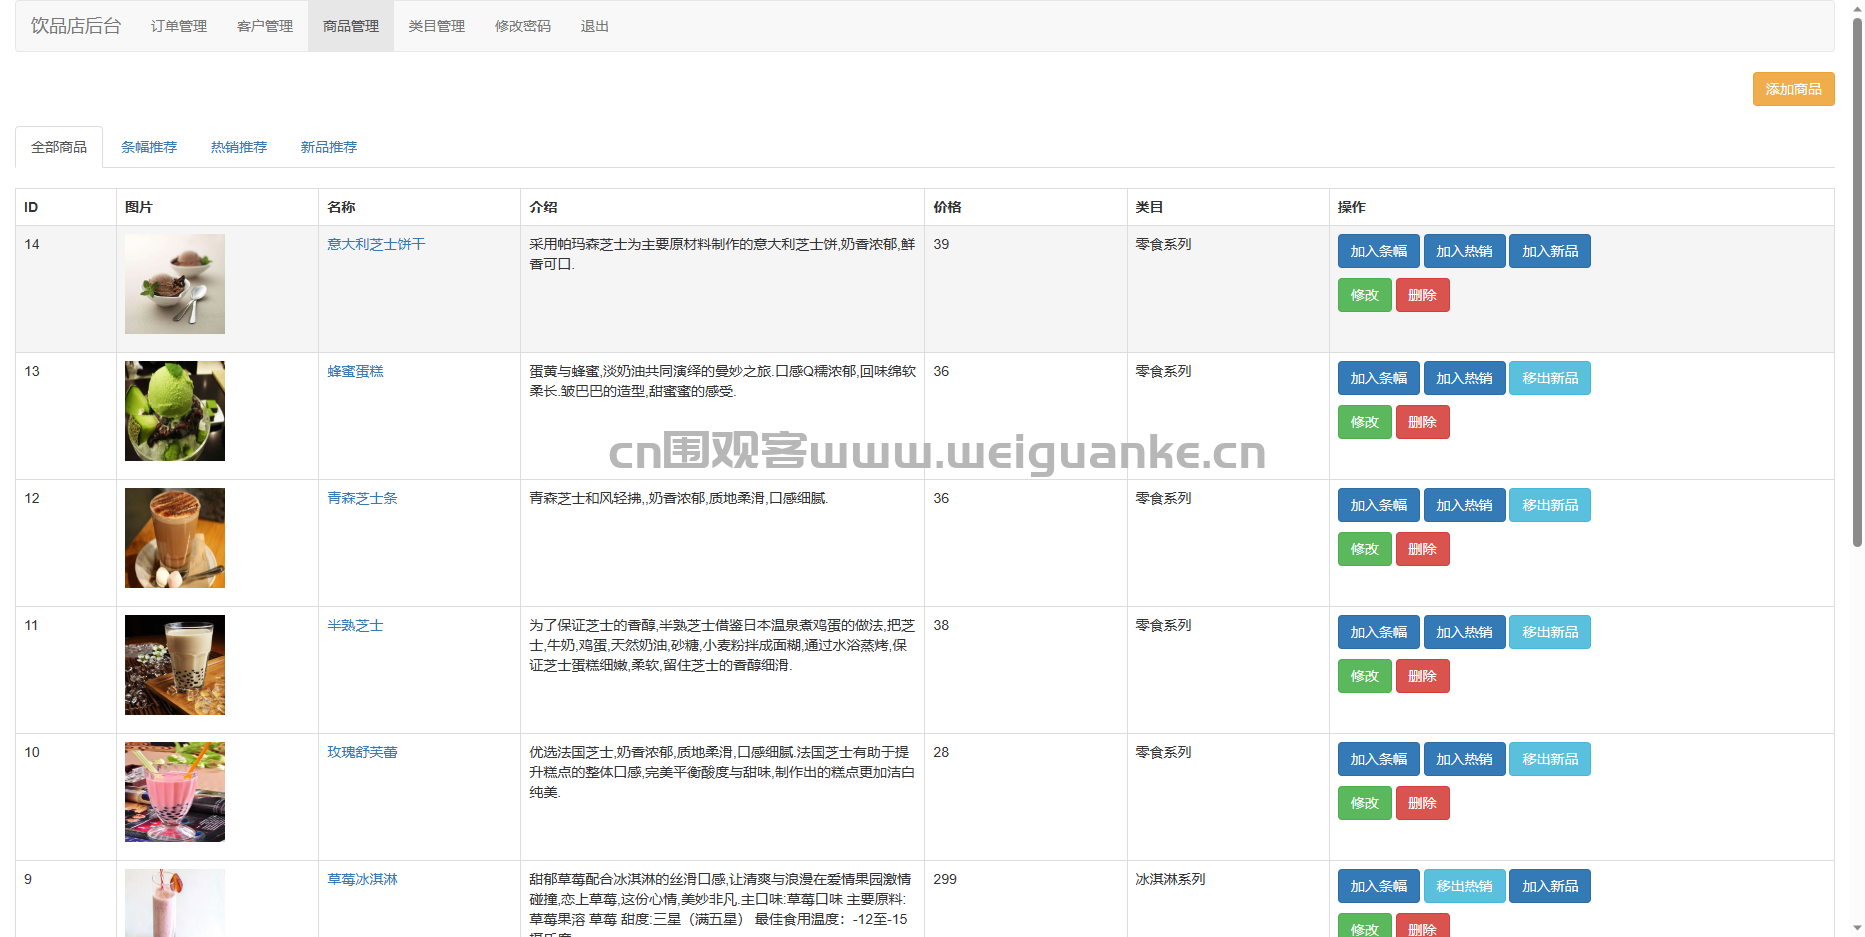The height and width of the screenshot is (937, 1865).
Task: Open product thumbnail for 草莓冰淇淋
Action: (175, 903)
